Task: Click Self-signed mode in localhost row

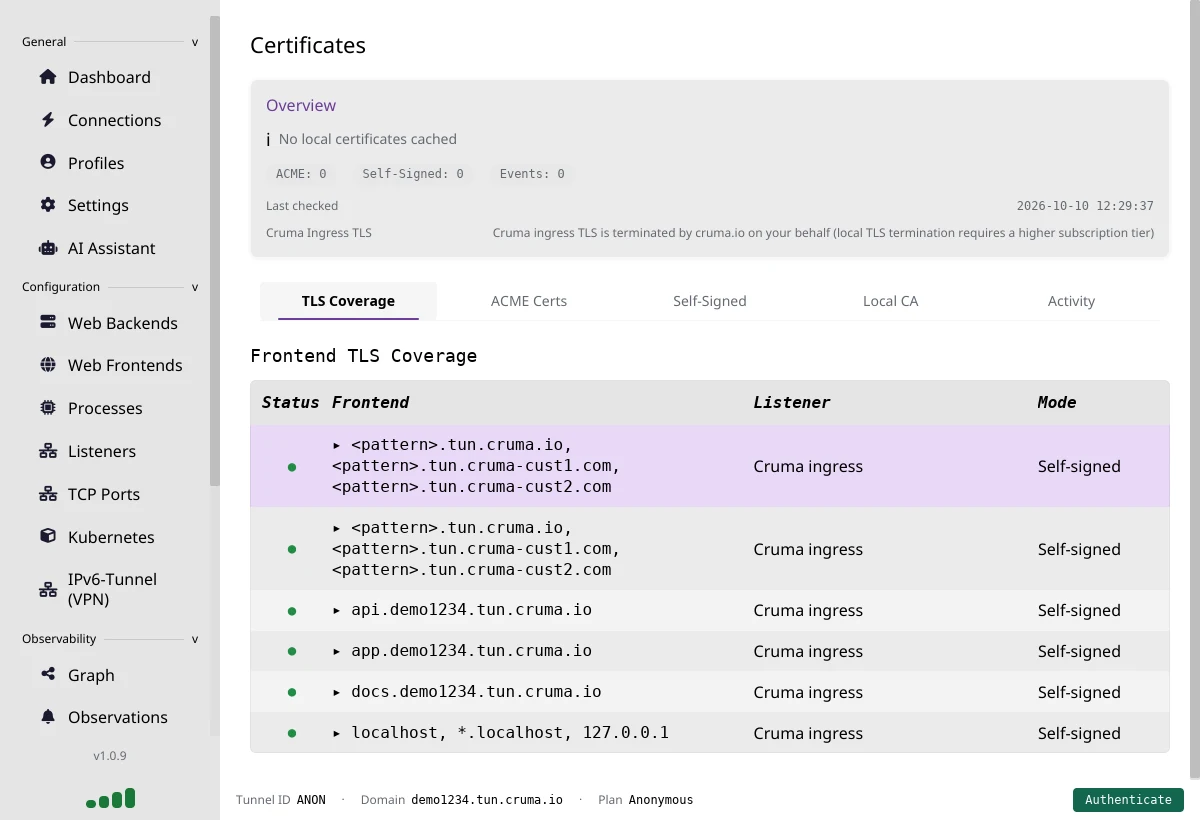Action: (x=1079, y=733)
